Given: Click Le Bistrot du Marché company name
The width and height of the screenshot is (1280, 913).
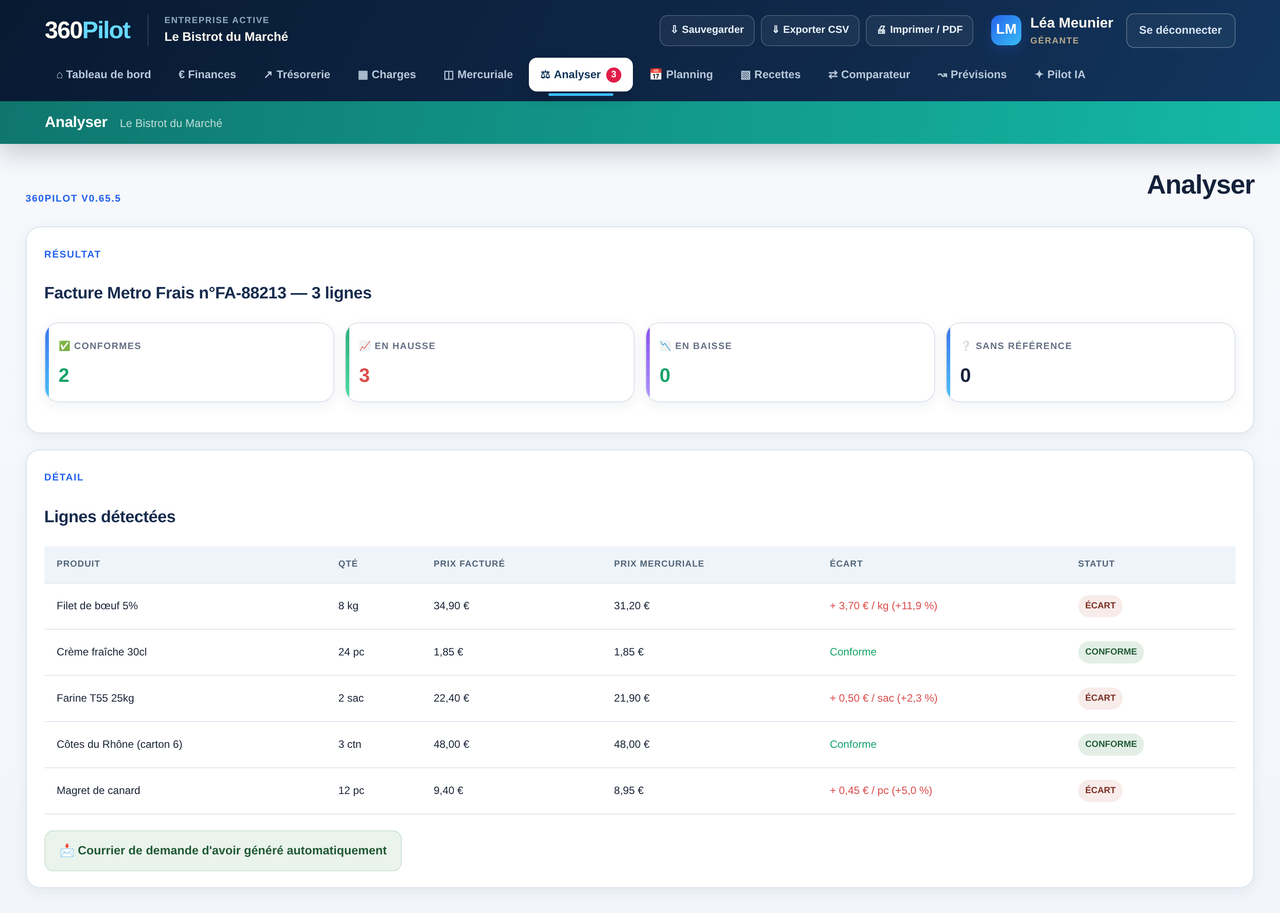Looking at the screenshot, I should point(226,37).
